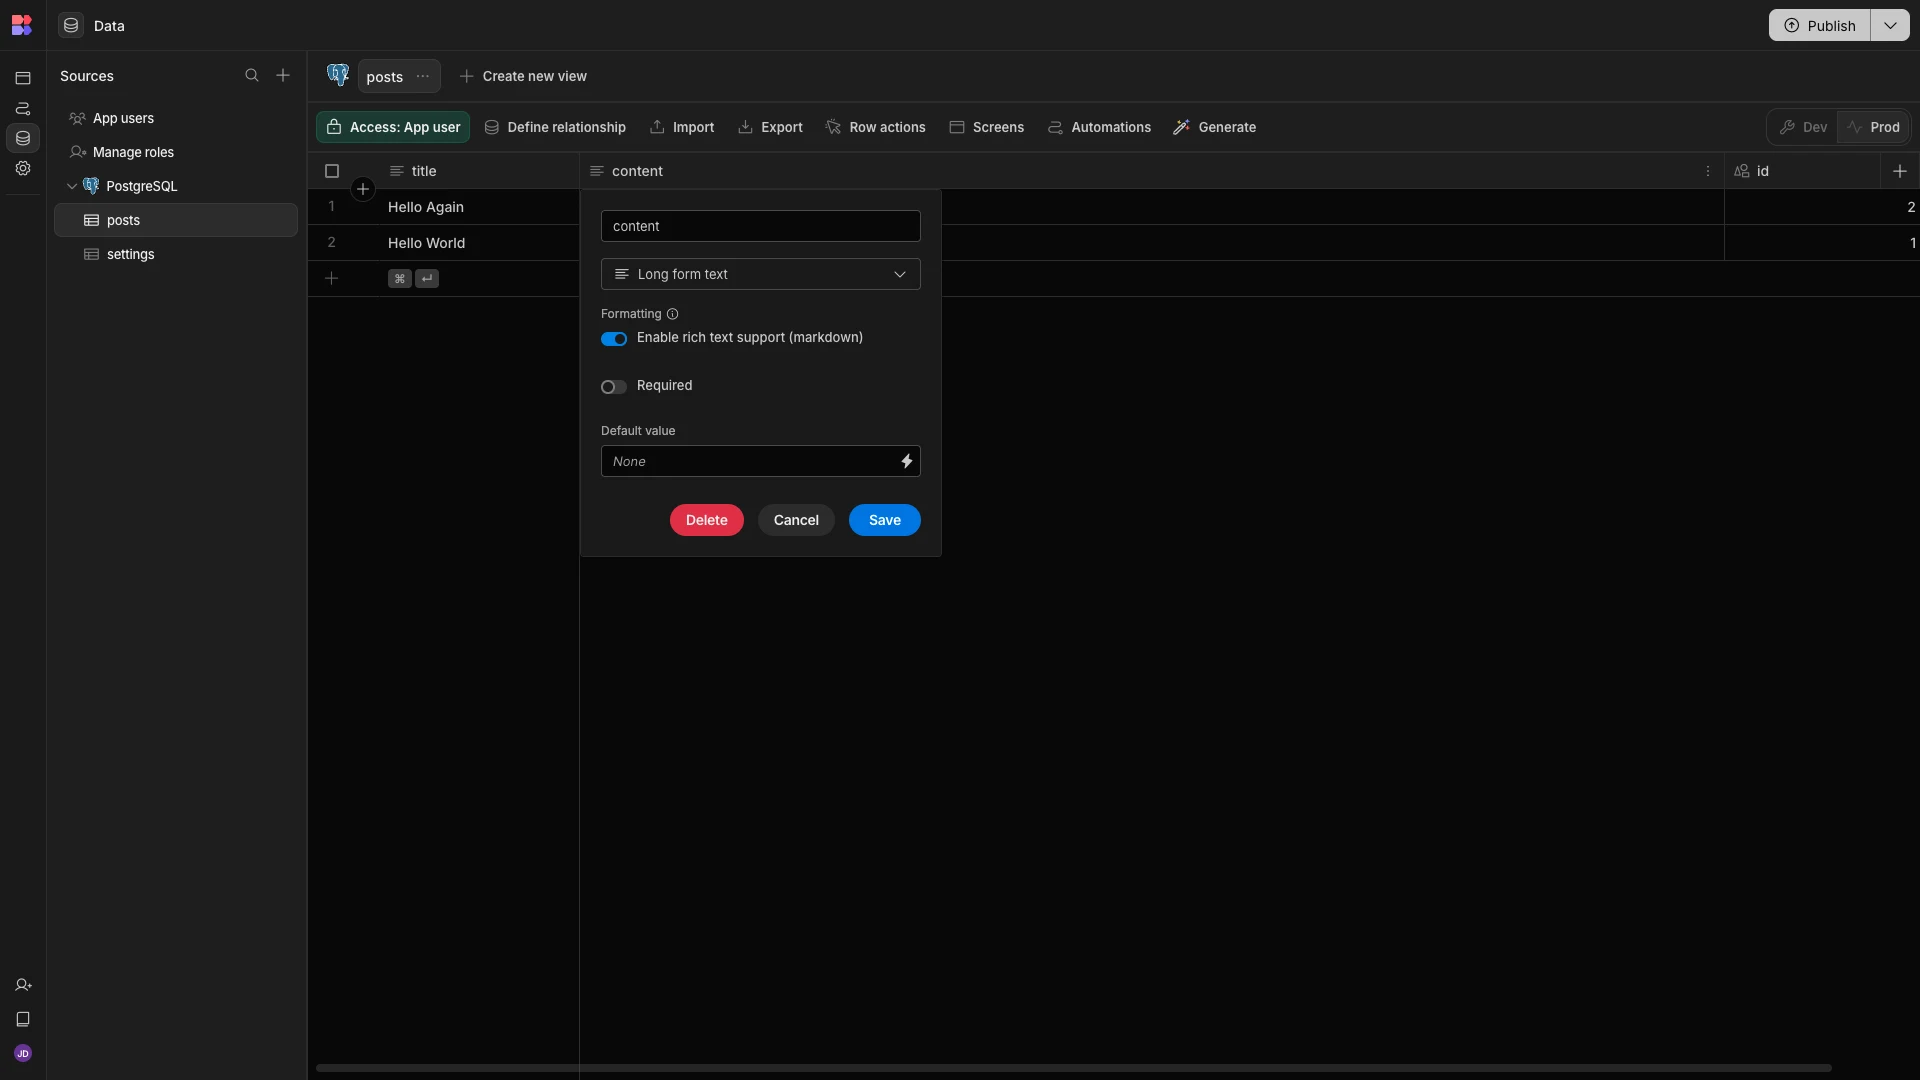Open posts table options ellipsis
1920x1080 pixels.
pos(423,76)
